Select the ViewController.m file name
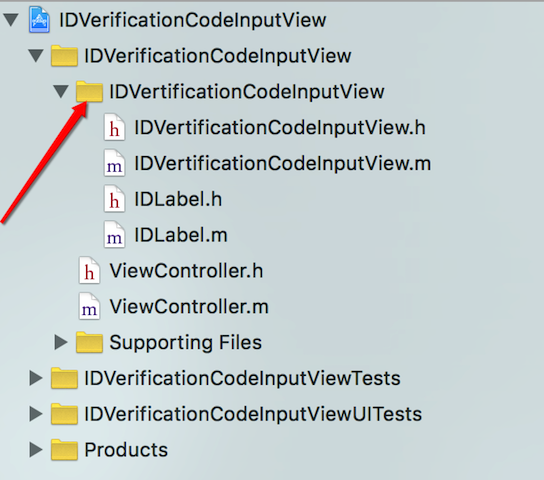 click(x=189, y=307)
